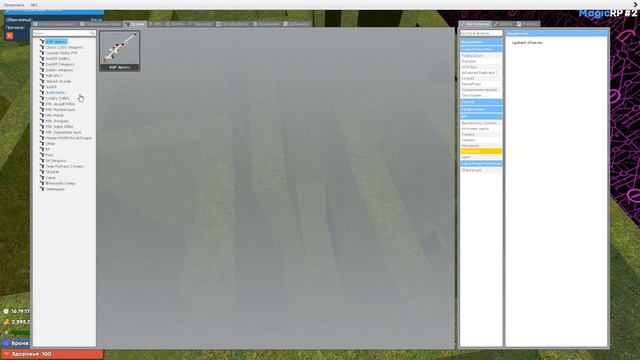Switch to the Оружие tab
640x360 pixels.
(x=135, y=24)
